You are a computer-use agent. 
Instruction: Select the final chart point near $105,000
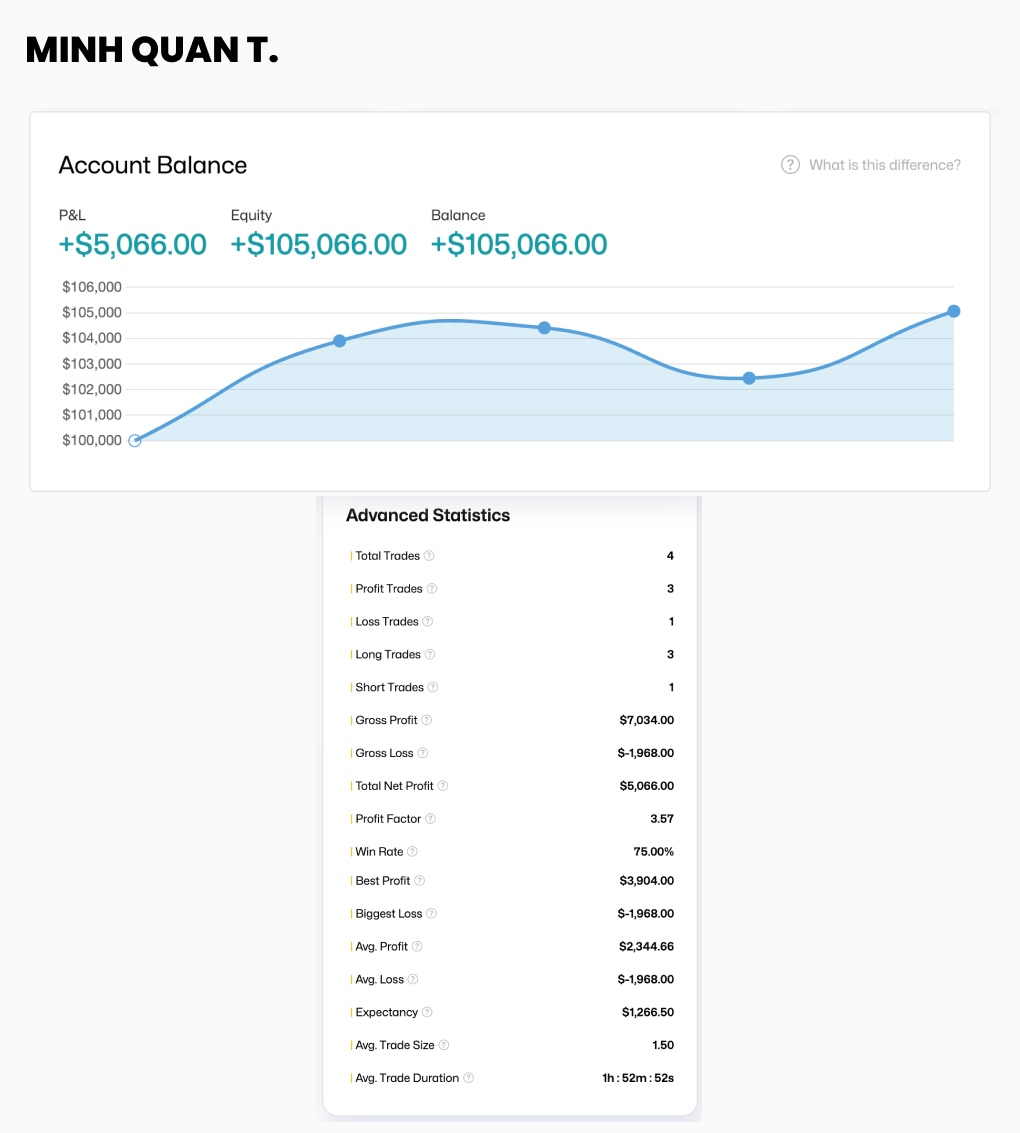click(954, 311)
